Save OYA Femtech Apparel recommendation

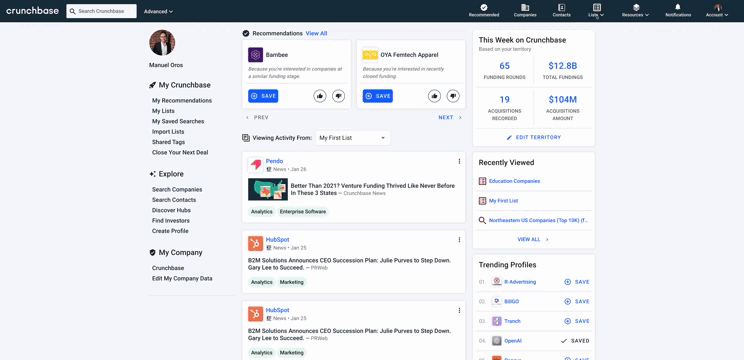click(378, 96)
